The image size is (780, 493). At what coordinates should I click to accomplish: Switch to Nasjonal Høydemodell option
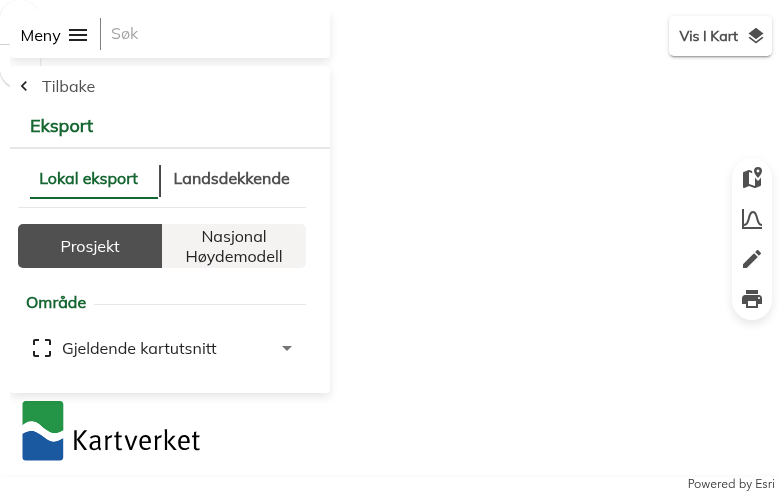[234, 246]
